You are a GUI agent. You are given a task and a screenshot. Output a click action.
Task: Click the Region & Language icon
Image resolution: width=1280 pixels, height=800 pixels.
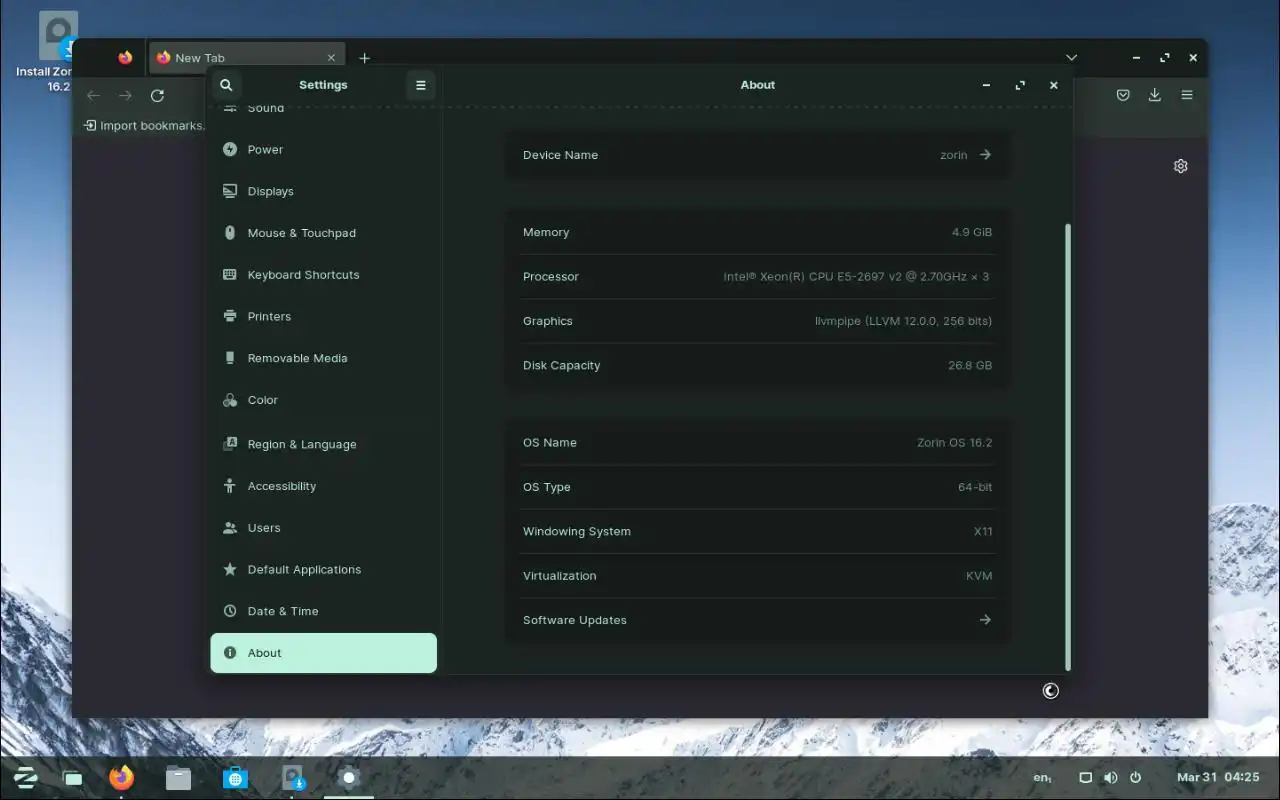[x=230, y=444]
